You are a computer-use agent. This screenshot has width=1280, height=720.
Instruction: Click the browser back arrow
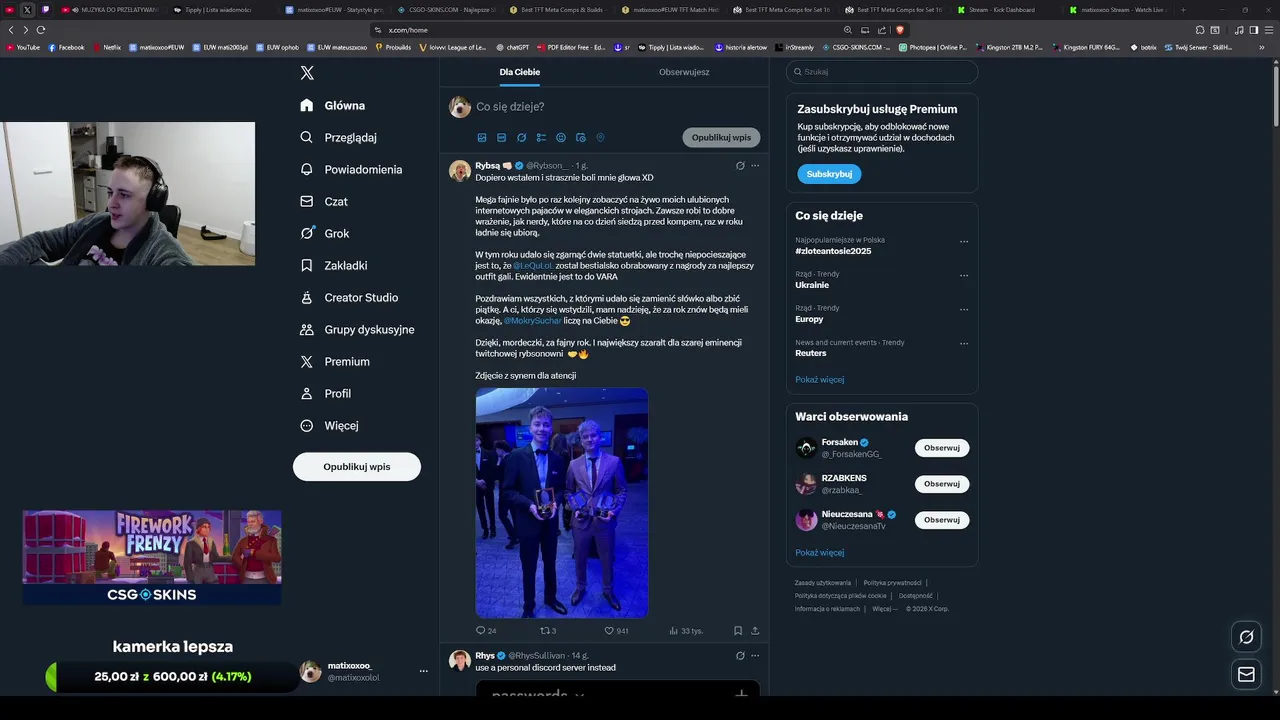pyautogui.click(x=11, y=30)
